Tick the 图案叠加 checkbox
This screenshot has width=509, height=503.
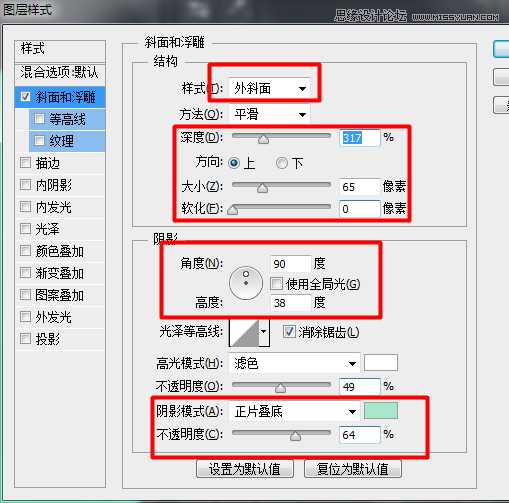coord(25,295)
